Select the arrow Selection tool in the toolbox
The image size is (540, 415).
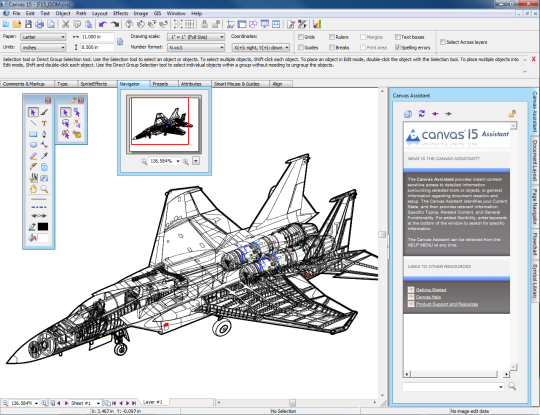33,112
